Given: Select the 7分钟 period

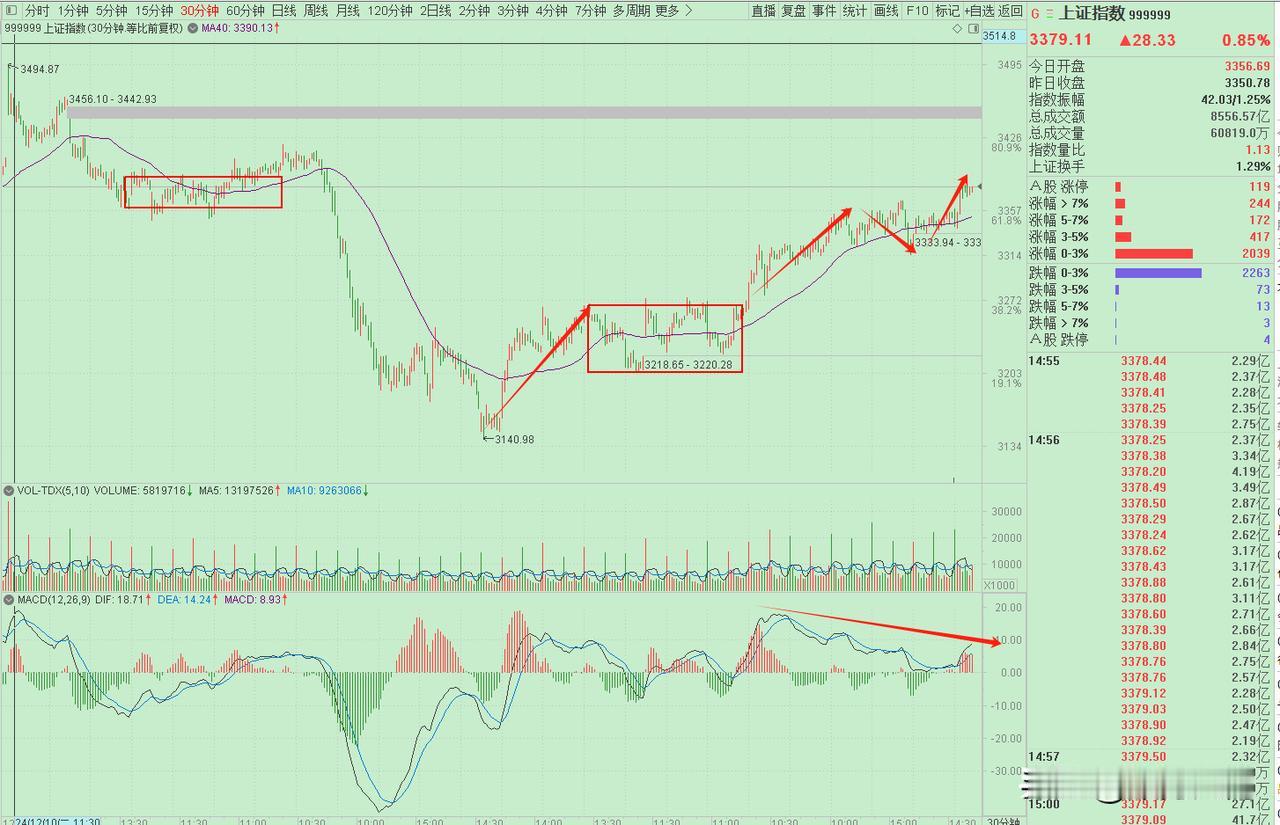Looking at the screenshot, I should pos(590,10).
